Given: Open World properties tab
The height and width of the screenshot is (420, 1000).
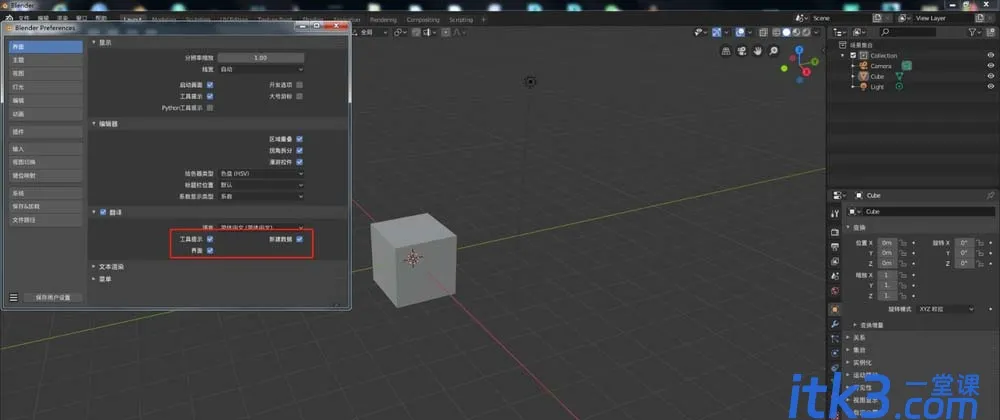Looking at the screenshot, I should 835,291.
